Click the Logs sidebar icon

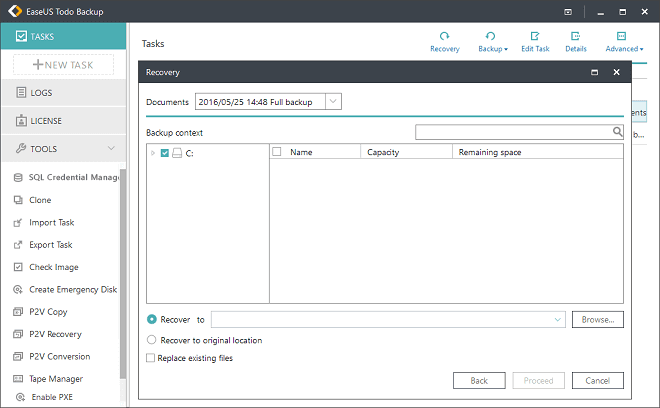click(21, 92)
